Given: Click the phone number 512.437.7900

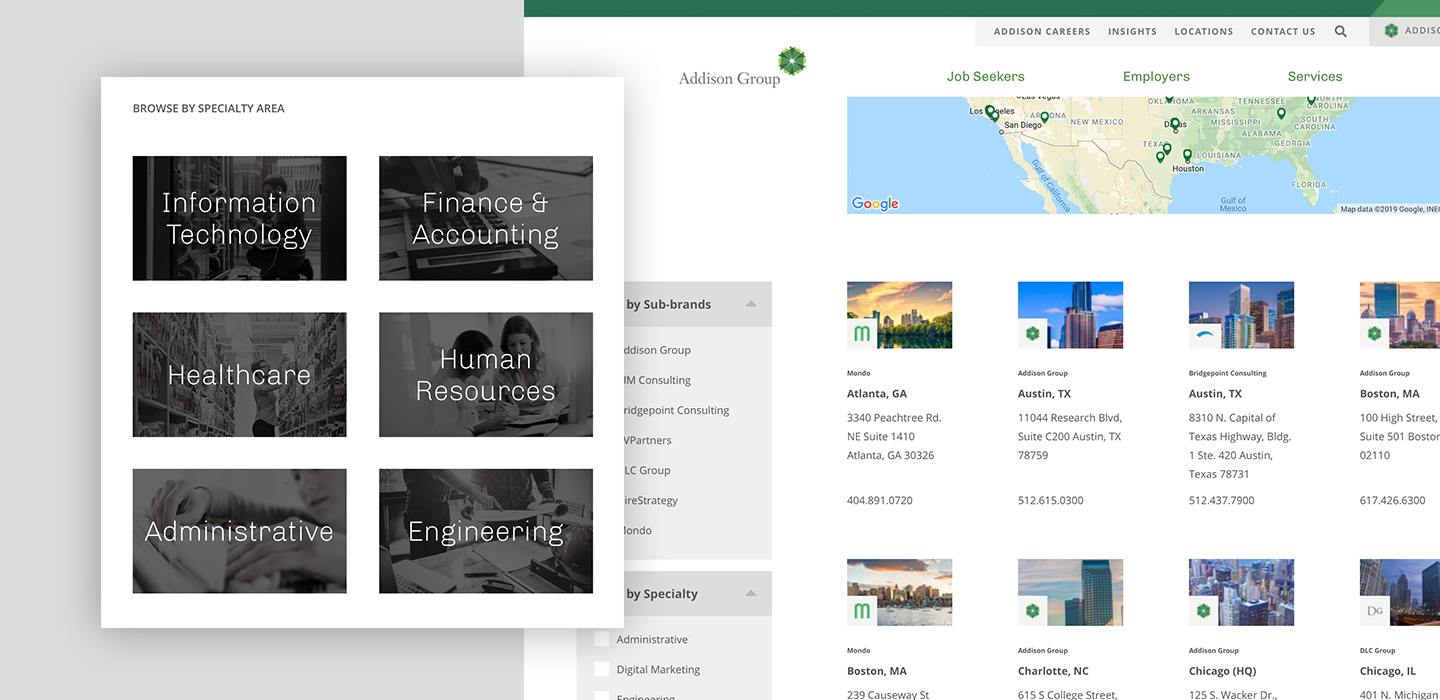Looking at the screenshot, I should point(1221,500).
